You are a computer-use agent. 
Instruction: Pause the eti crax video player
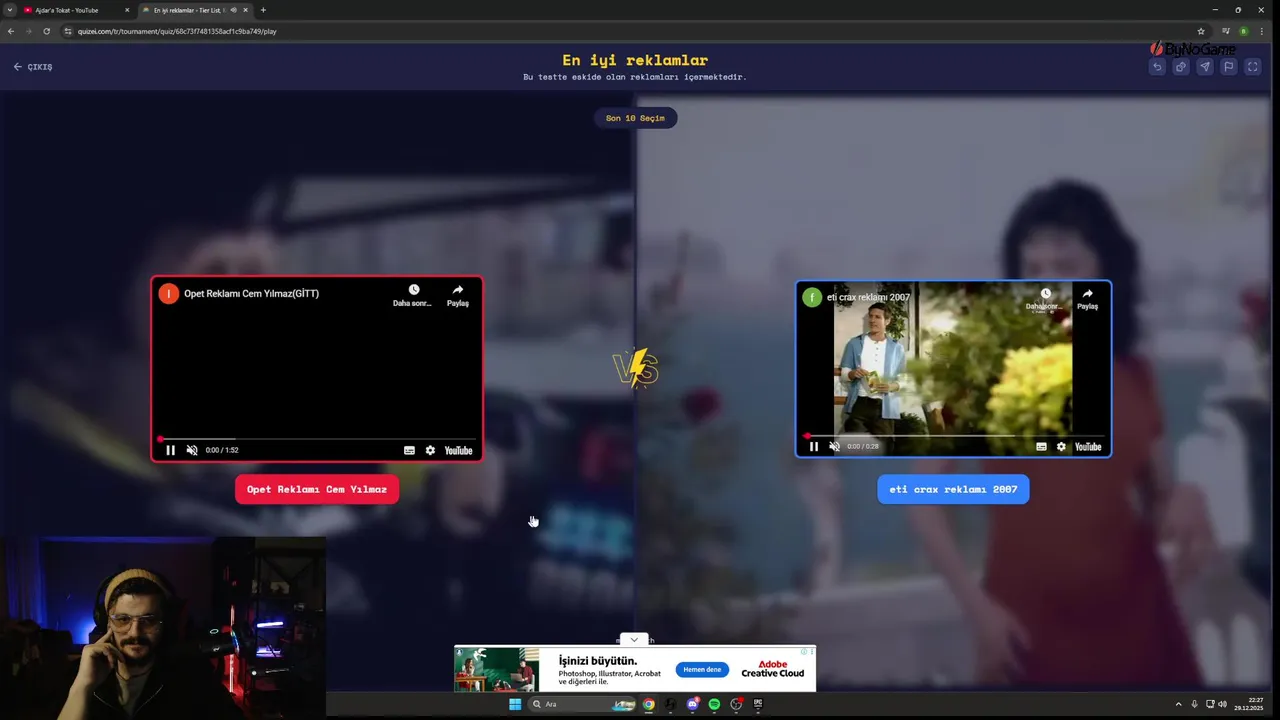814,447
